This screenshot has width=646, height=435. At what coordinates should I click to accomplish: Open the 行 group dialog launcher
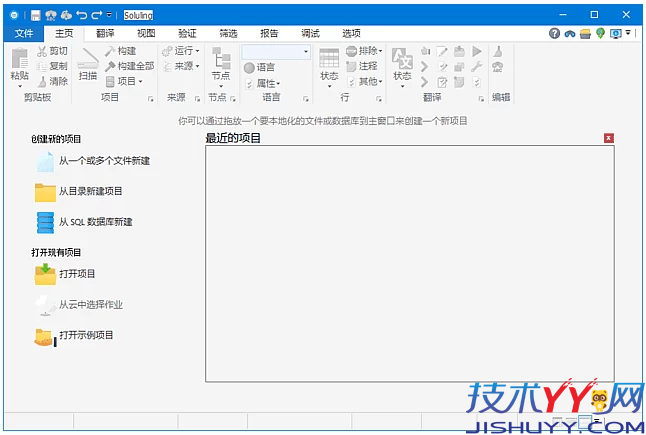[x=379, y=99]
